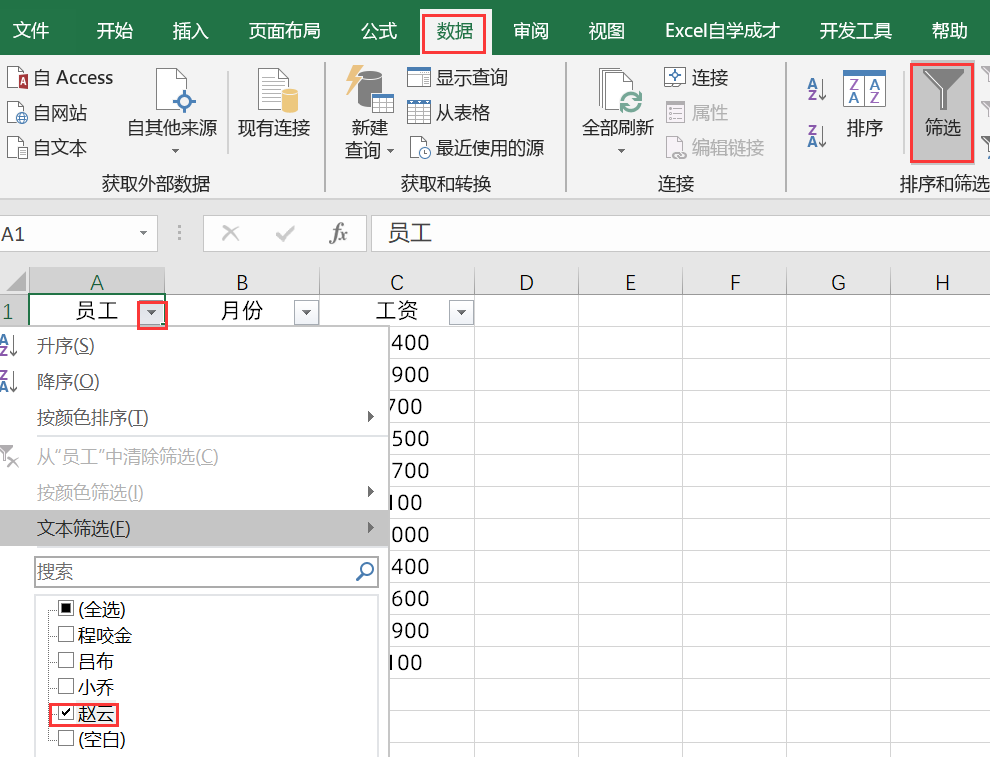The width and height of the screenshot is (990, 757).
Task: Switch to View (视图) tab
Action: tap(607, 30)
